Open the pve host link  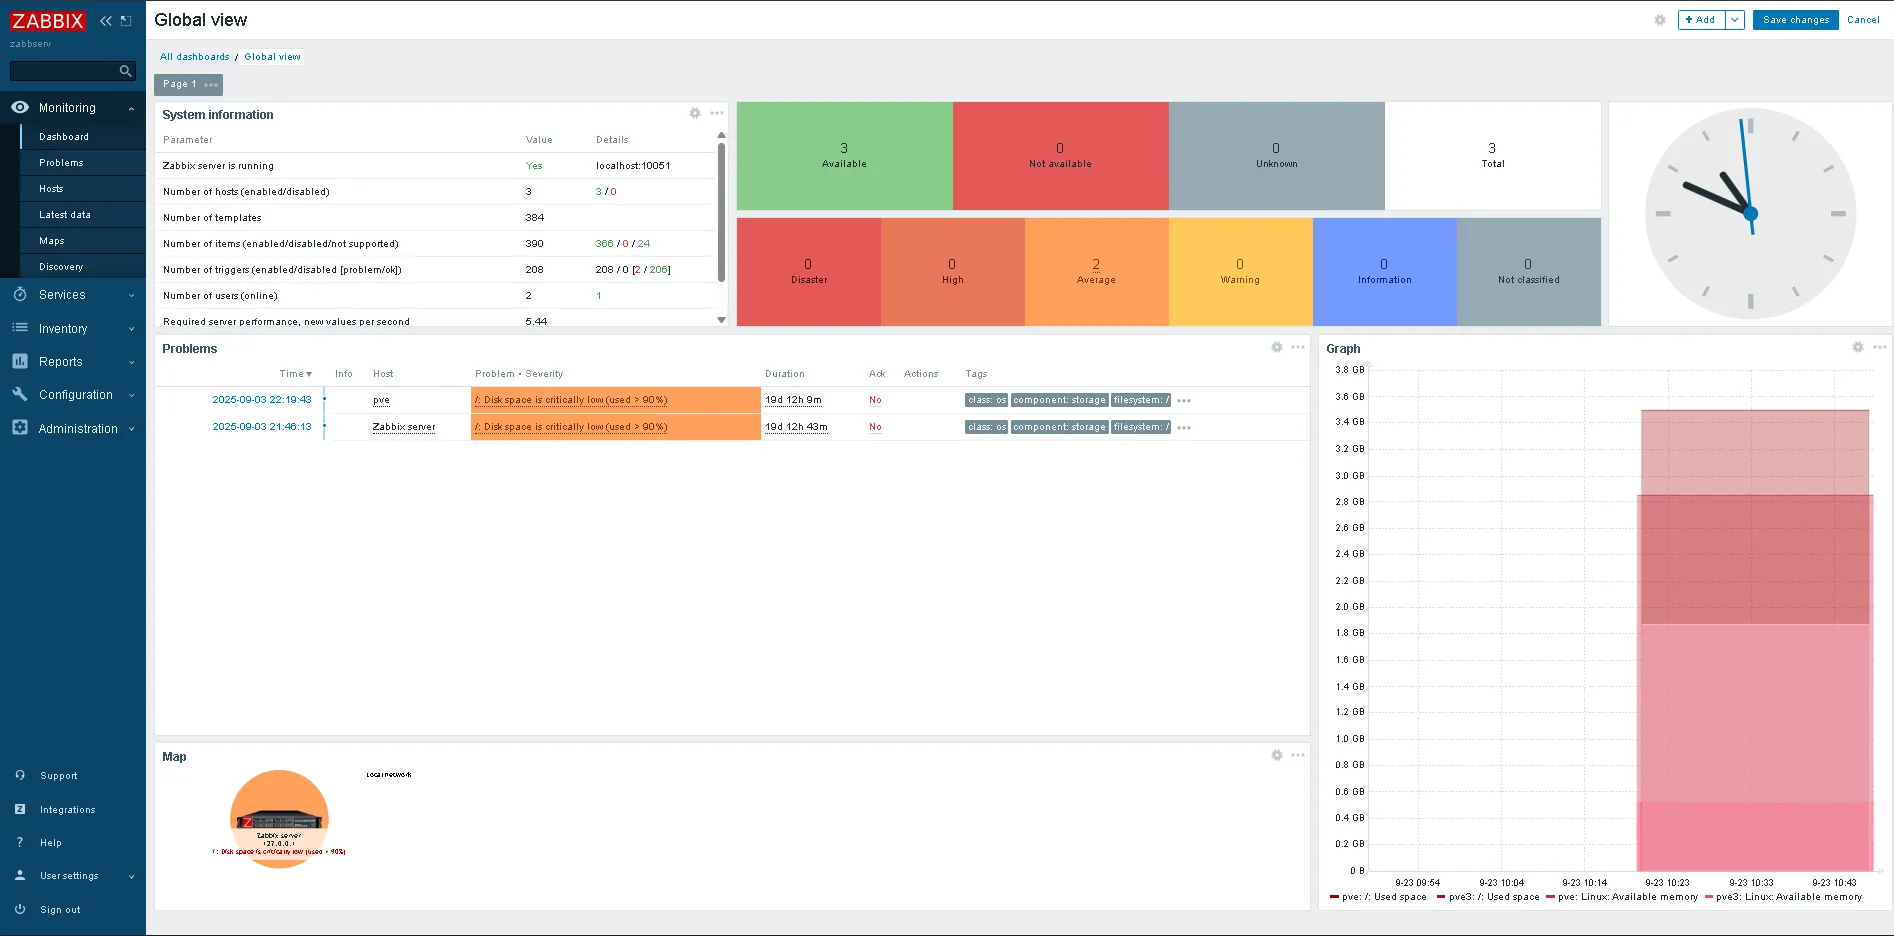(x=381, y=400)
